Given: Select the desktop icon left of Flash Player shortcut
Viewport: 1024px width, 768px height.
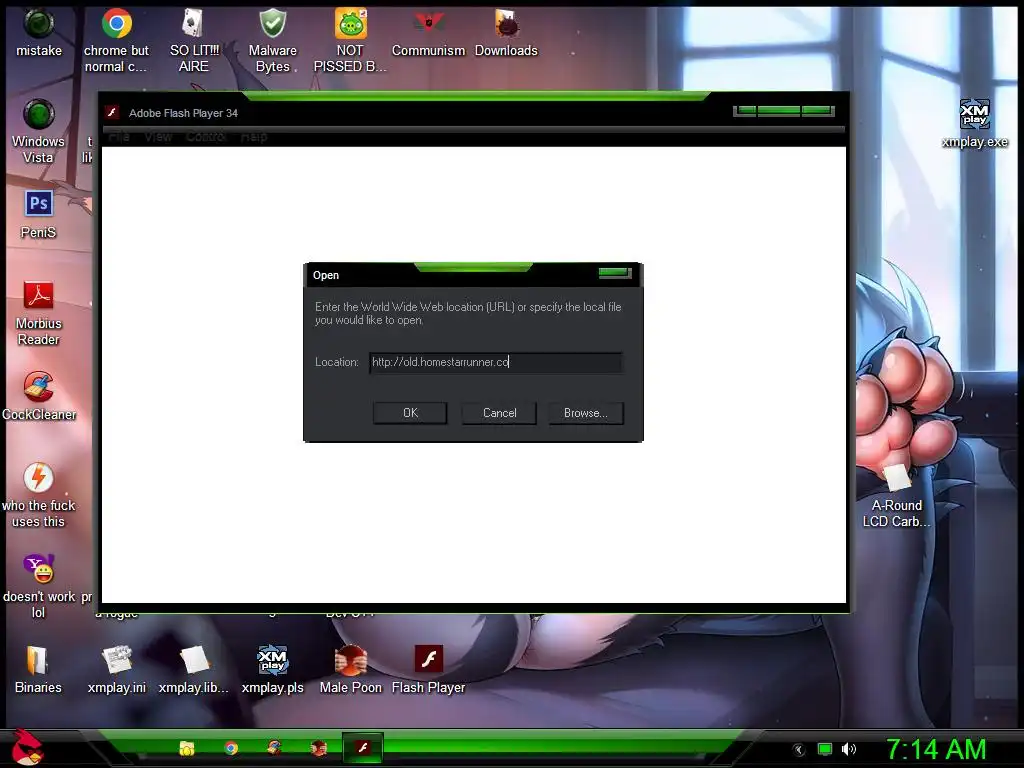Looking at the screenshot, I should (x=351, y=669).
